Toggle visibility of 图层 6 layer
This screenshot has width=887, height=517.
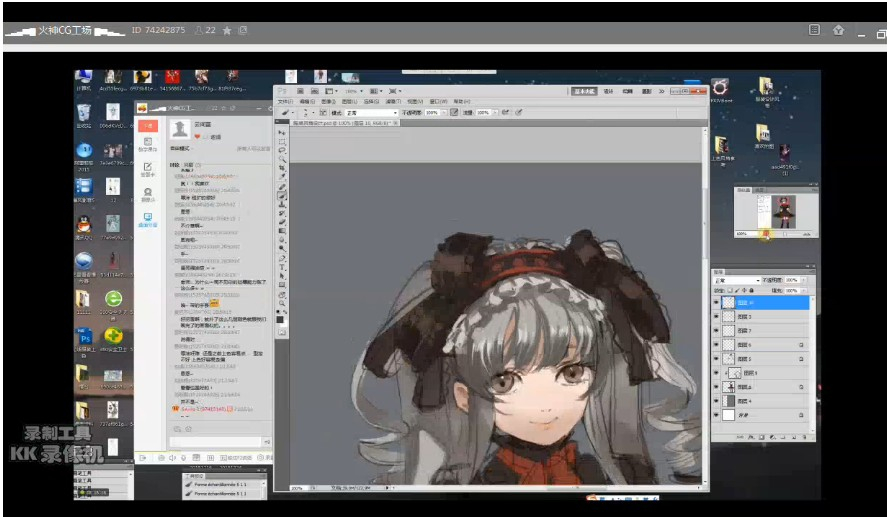click(716, 344)
